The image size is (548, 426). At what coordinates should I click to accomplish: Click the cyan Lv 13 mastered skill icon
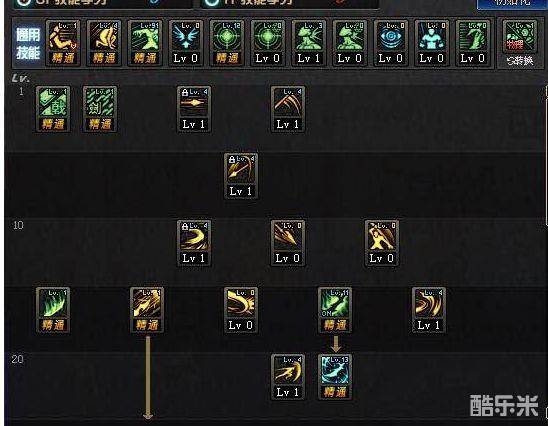click(335, 377)
